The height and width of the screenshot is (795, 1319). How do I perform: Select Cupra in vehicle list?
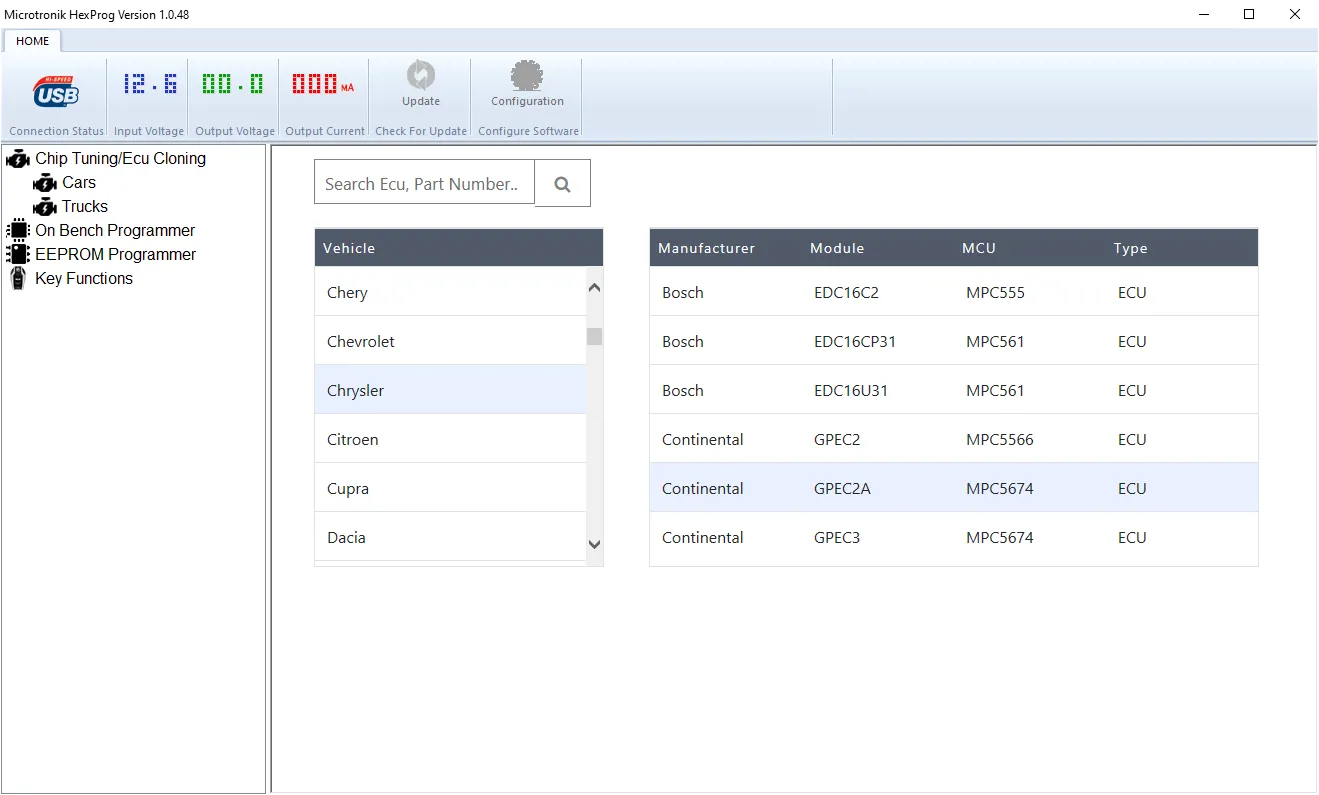tap(450, 488)
